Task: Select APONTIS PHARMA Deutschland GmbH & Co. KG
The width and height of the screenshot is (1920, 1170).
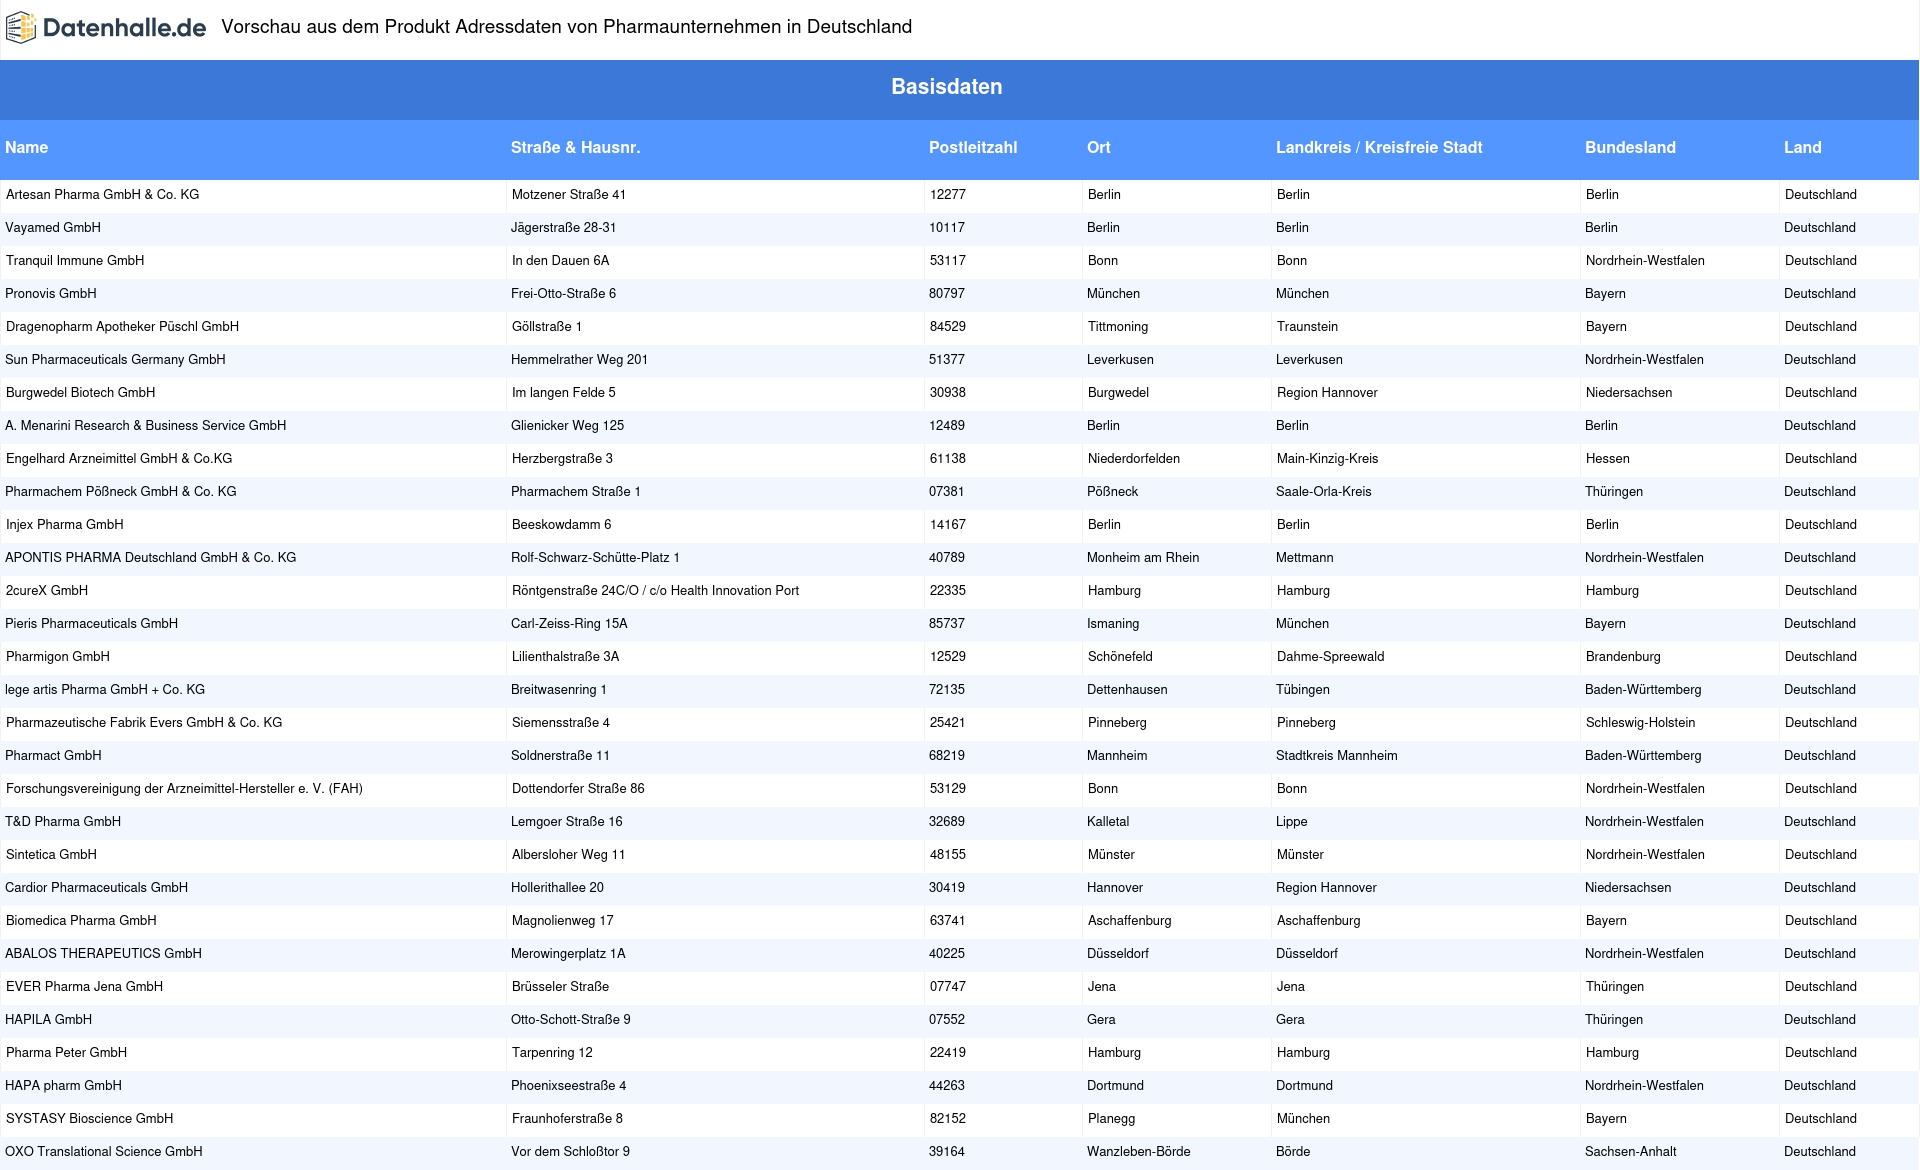Action: pos(151,558)
